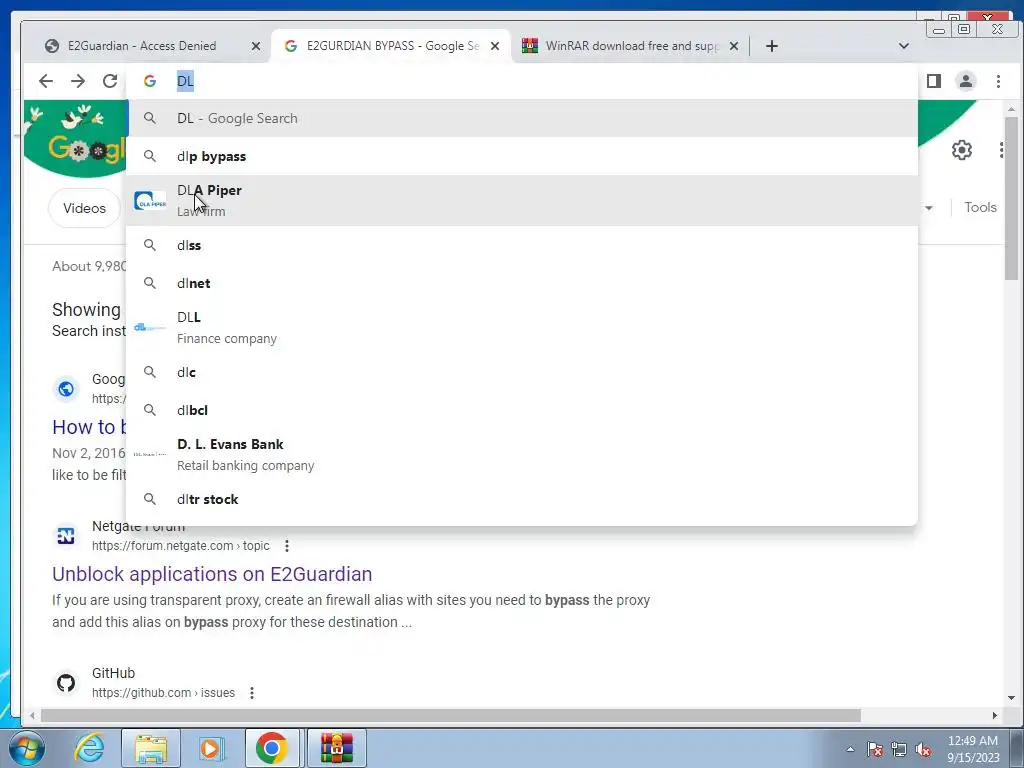
Task: Click the horizontal scrollbar thumb
Action: tap(451, 716)
